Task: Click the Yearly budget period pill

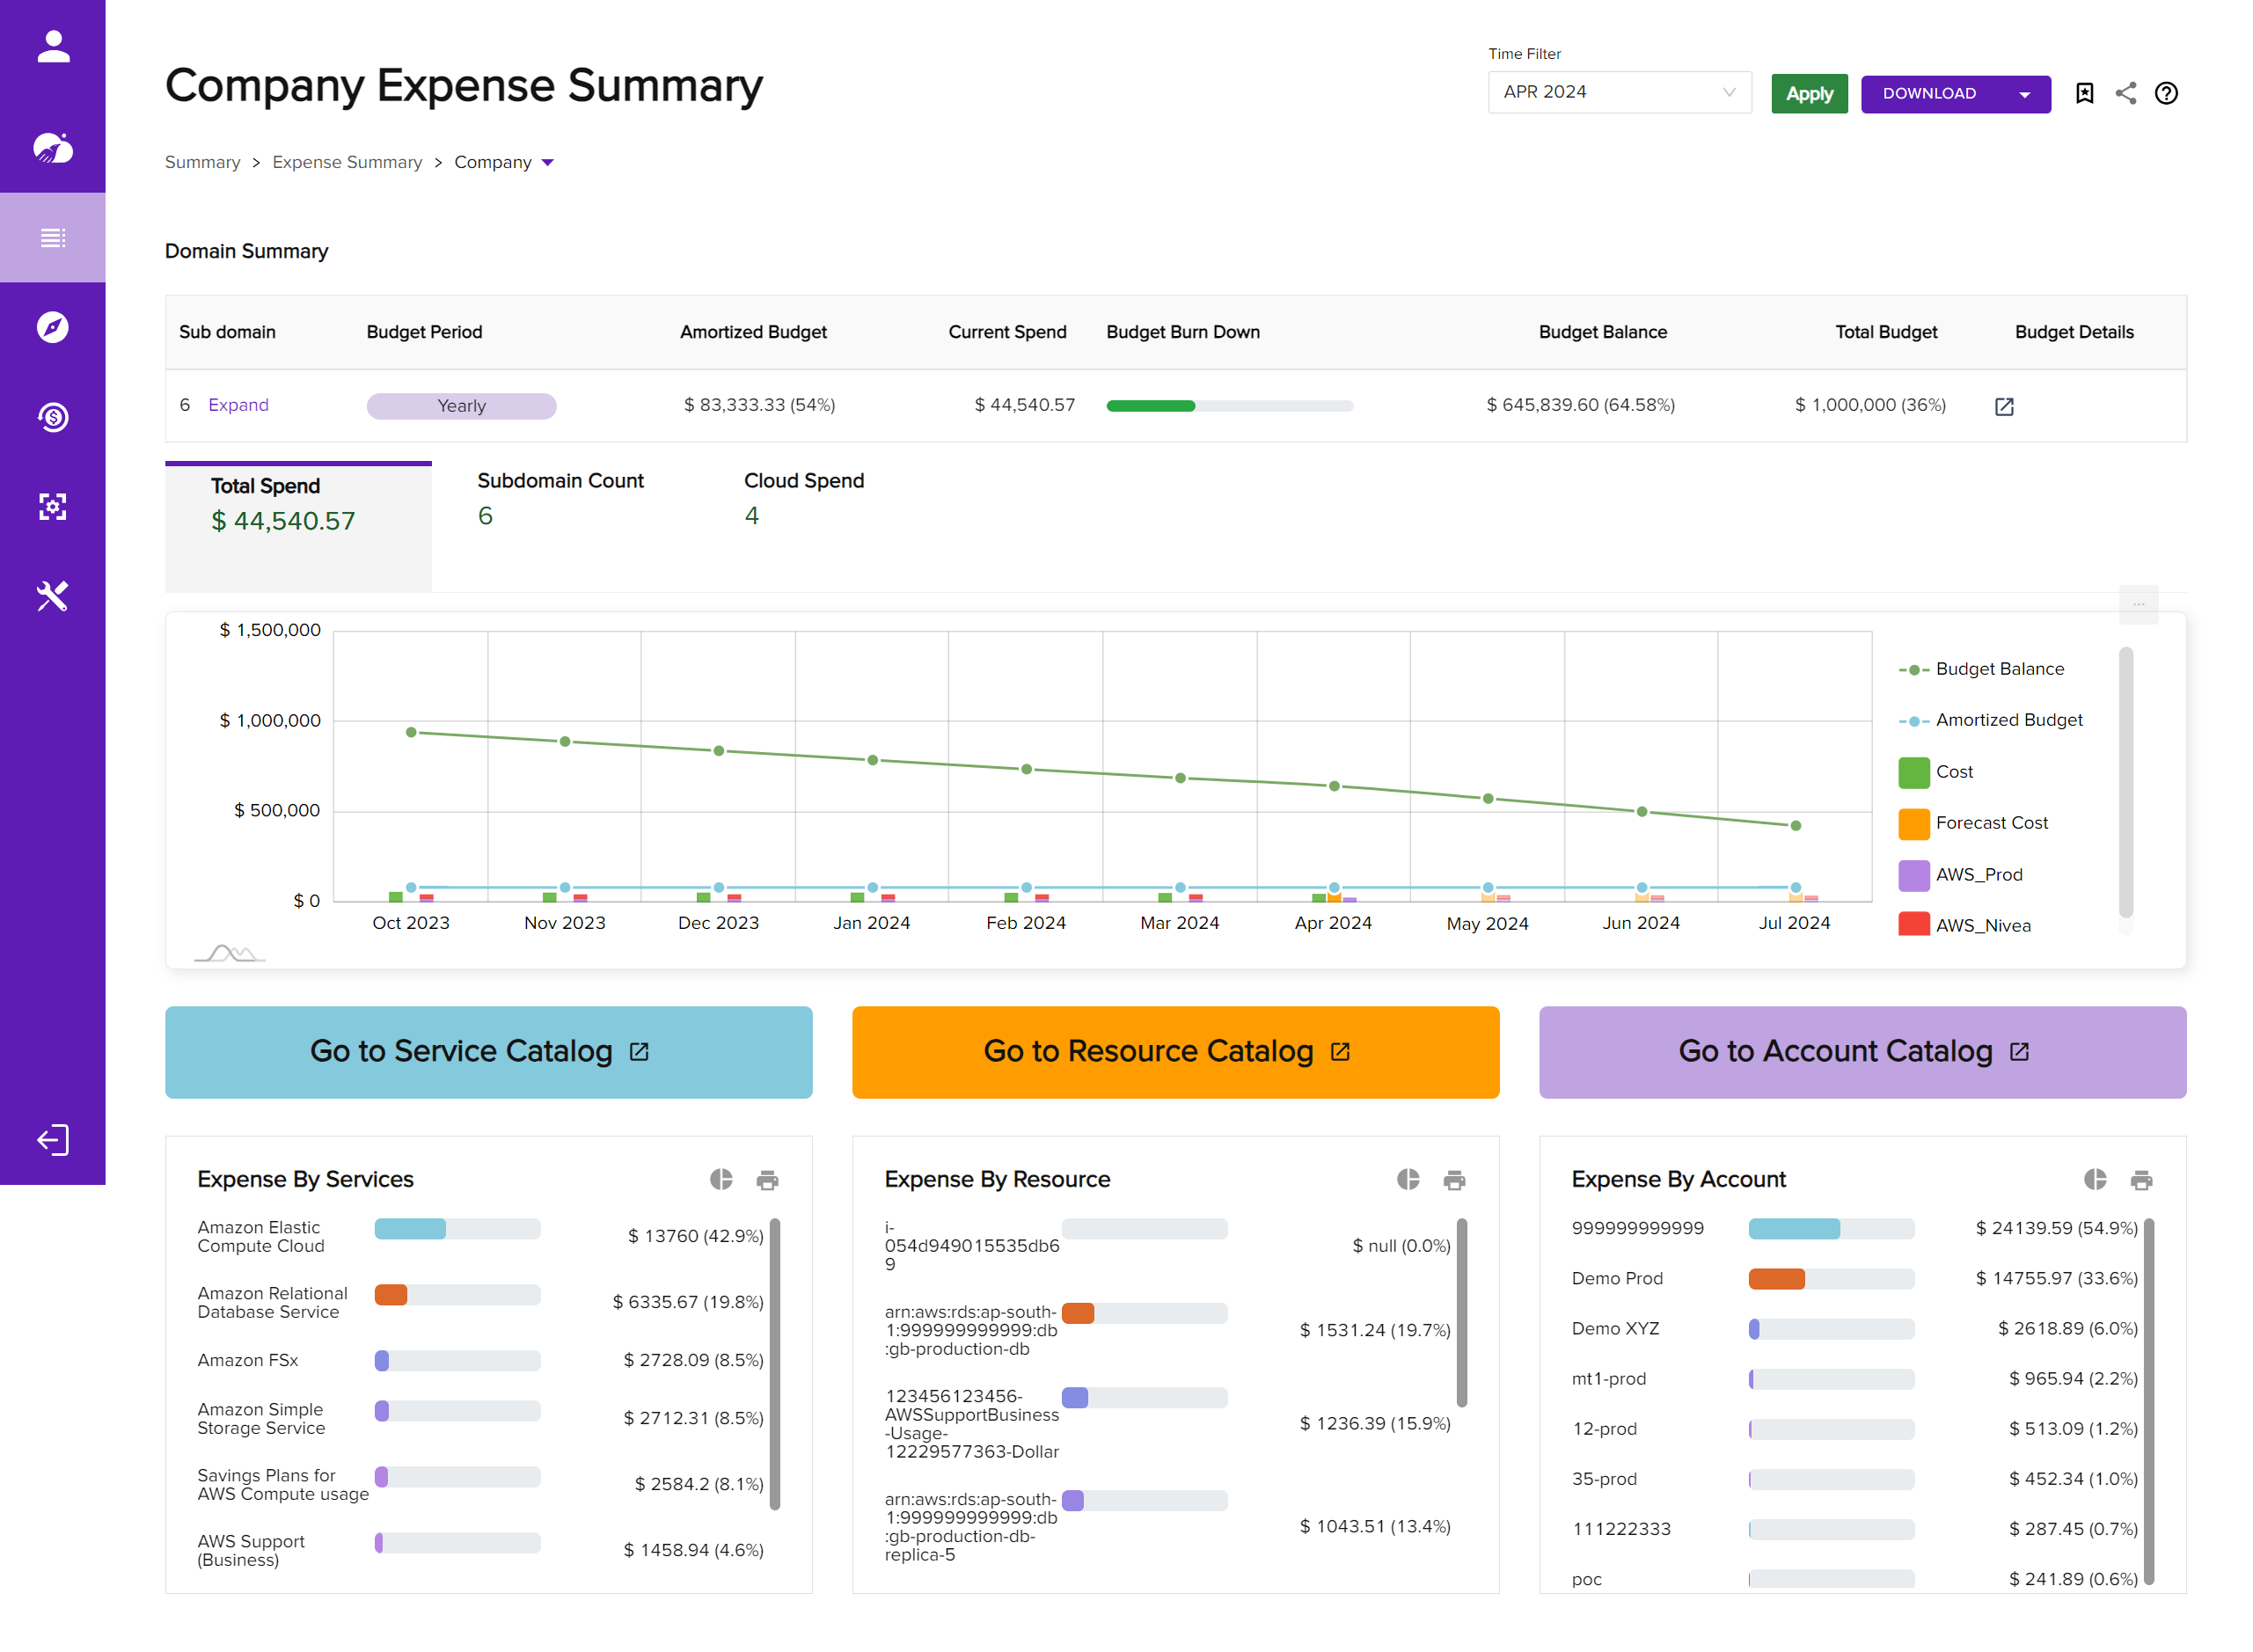Action: point(461,406)
